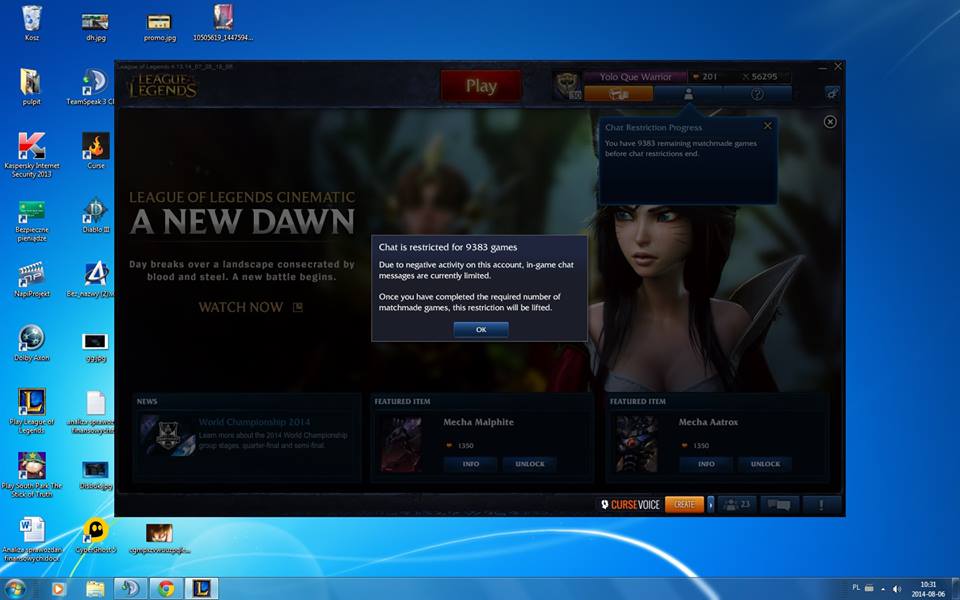Open the help question mark tab
The height and width of the screenshot is (600, 960).
pos(757,94)
